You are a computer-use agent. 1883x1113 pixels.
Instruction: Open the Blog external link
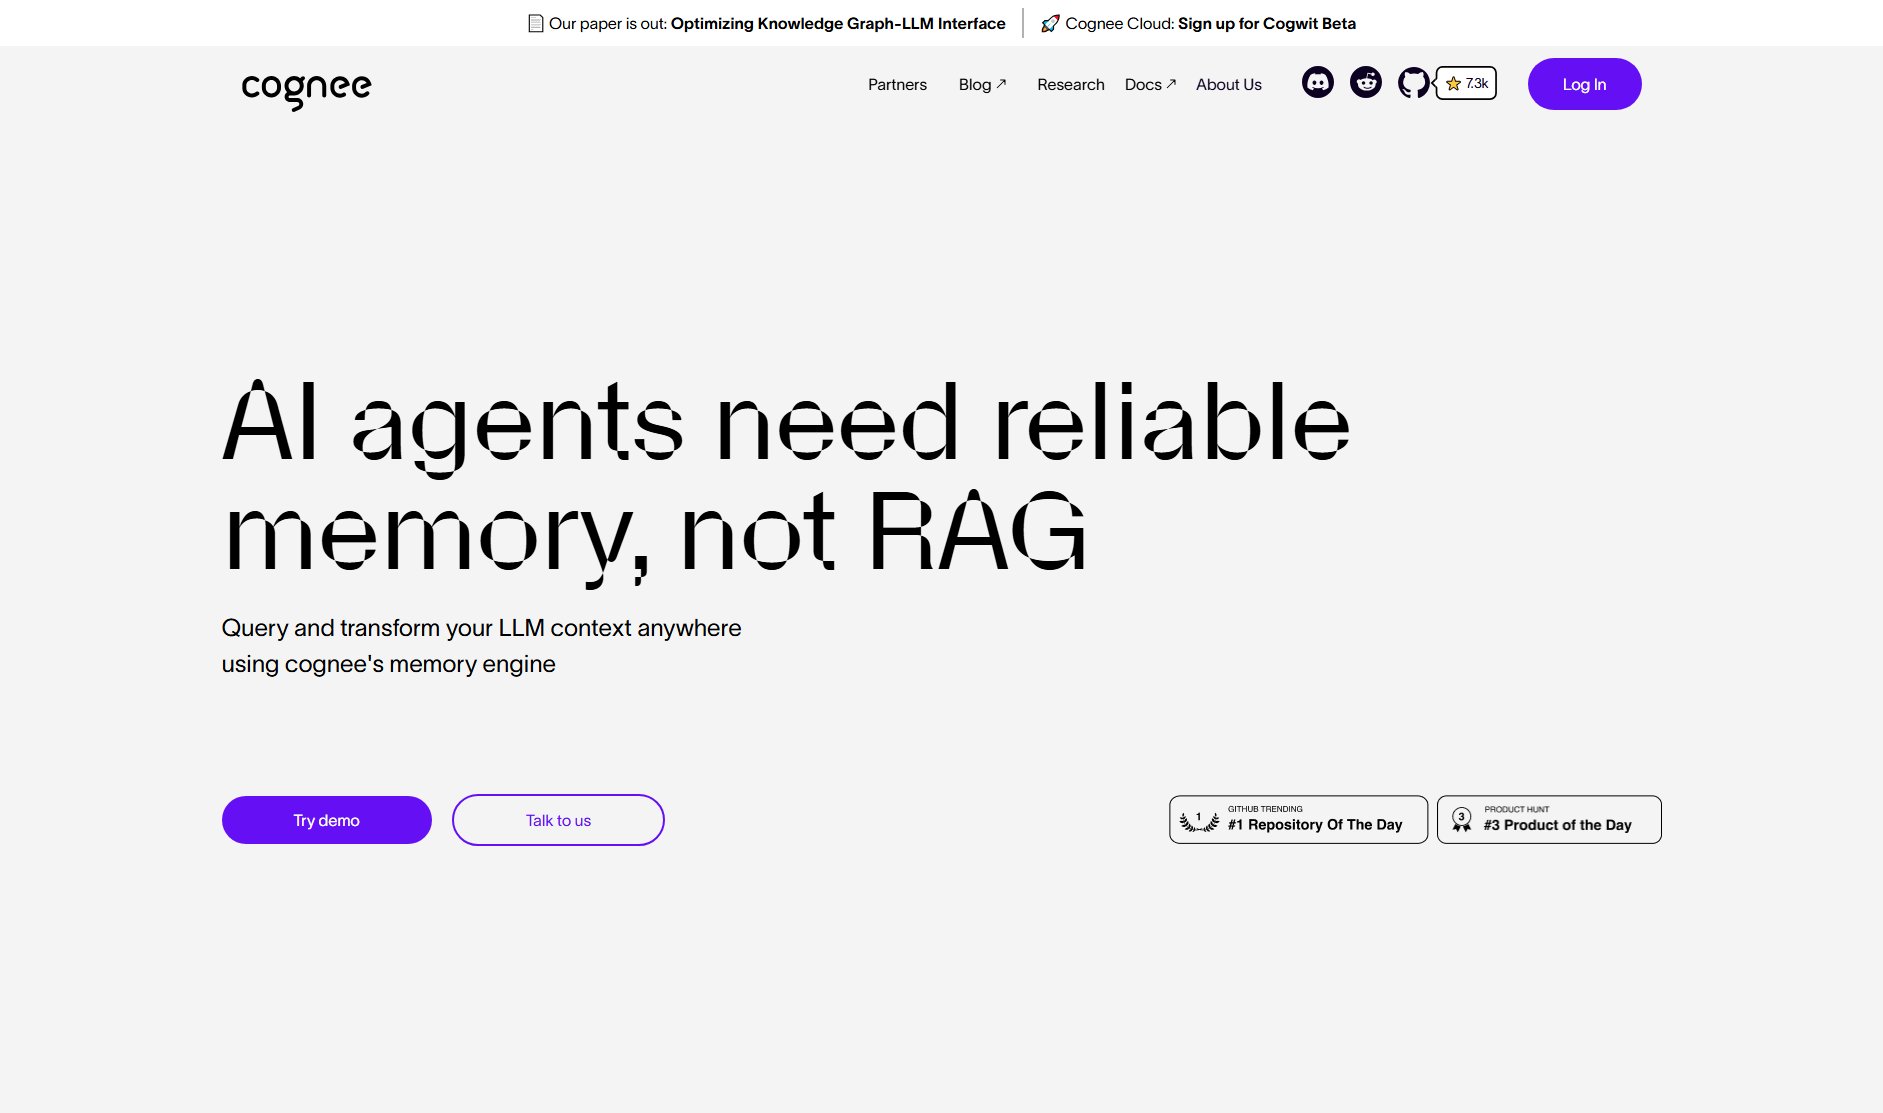pos(982,84)
